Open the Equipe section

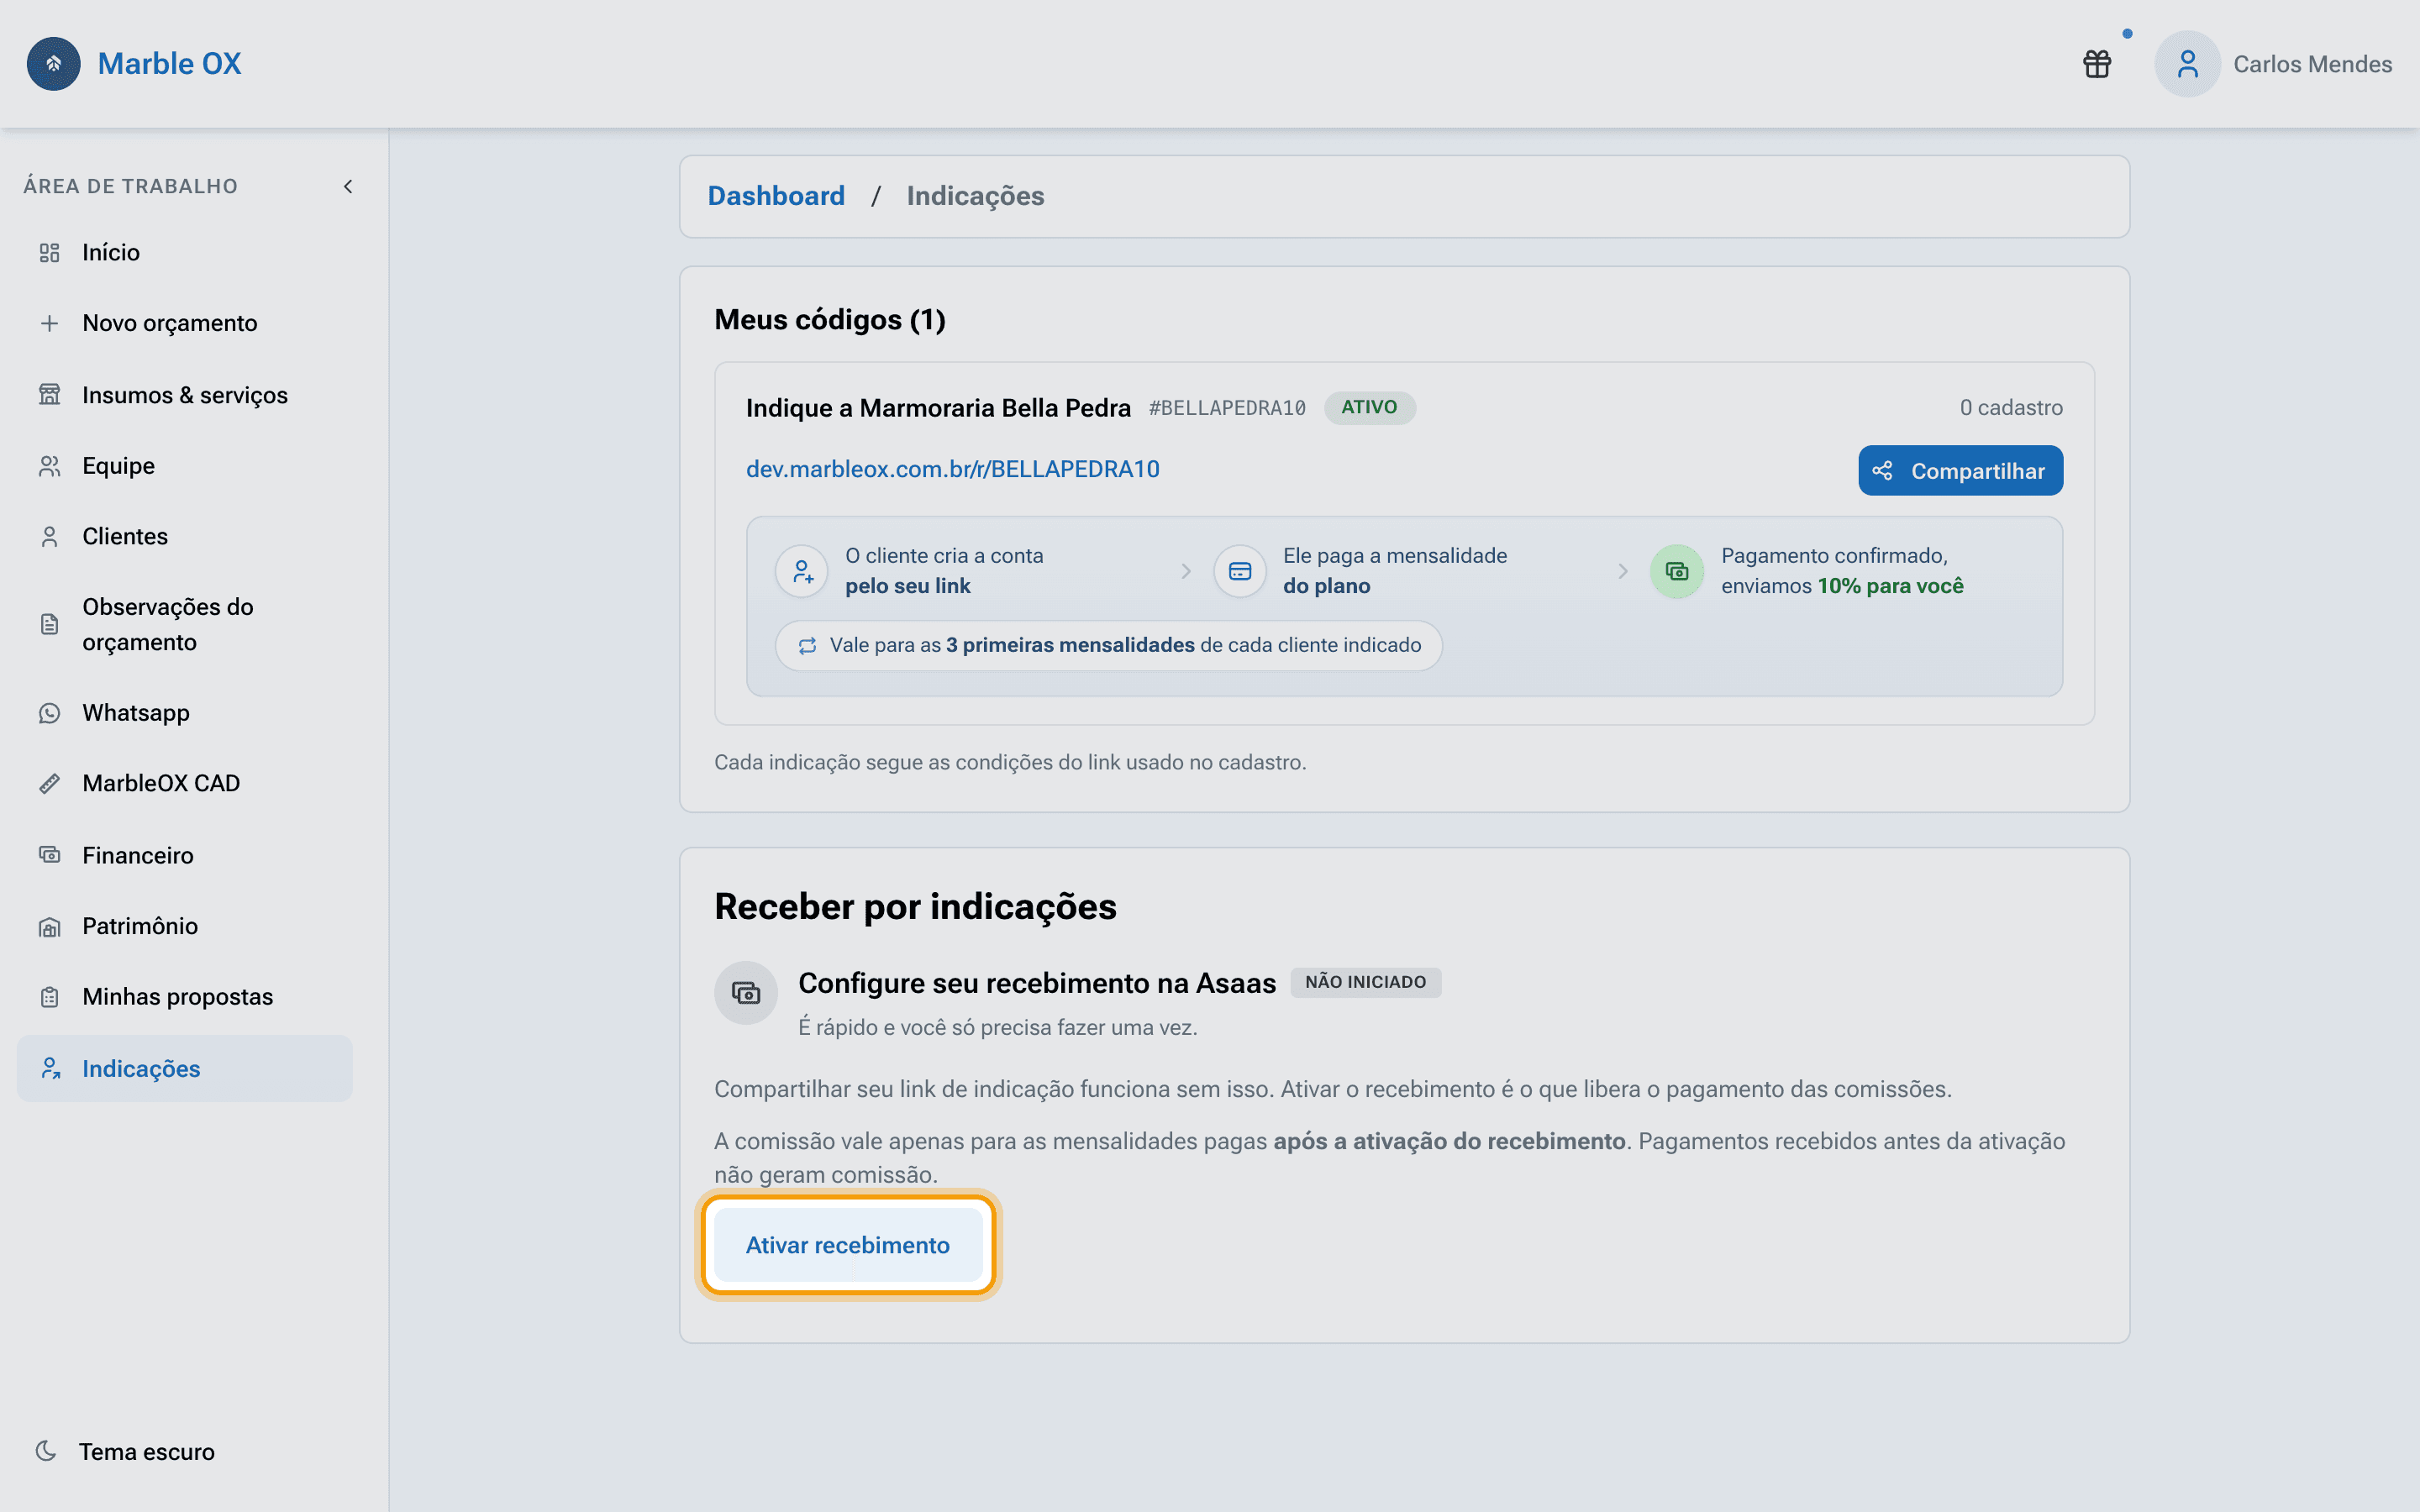click(x=185, y=466)
